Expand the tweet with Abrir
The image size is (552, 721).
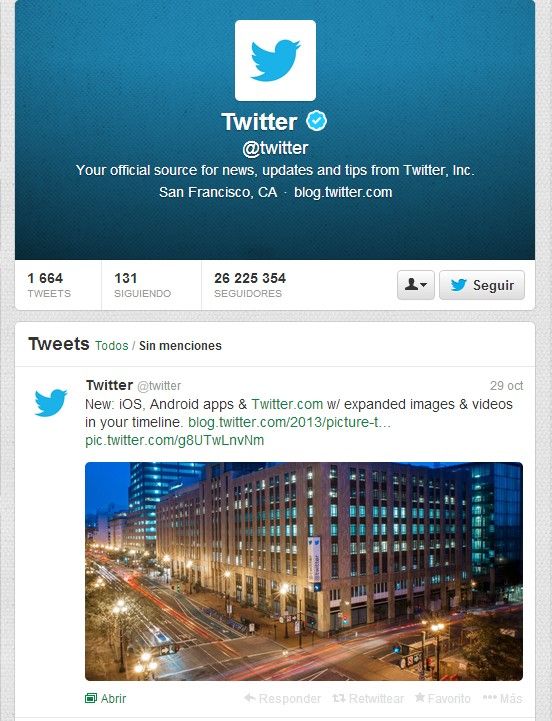105,698
